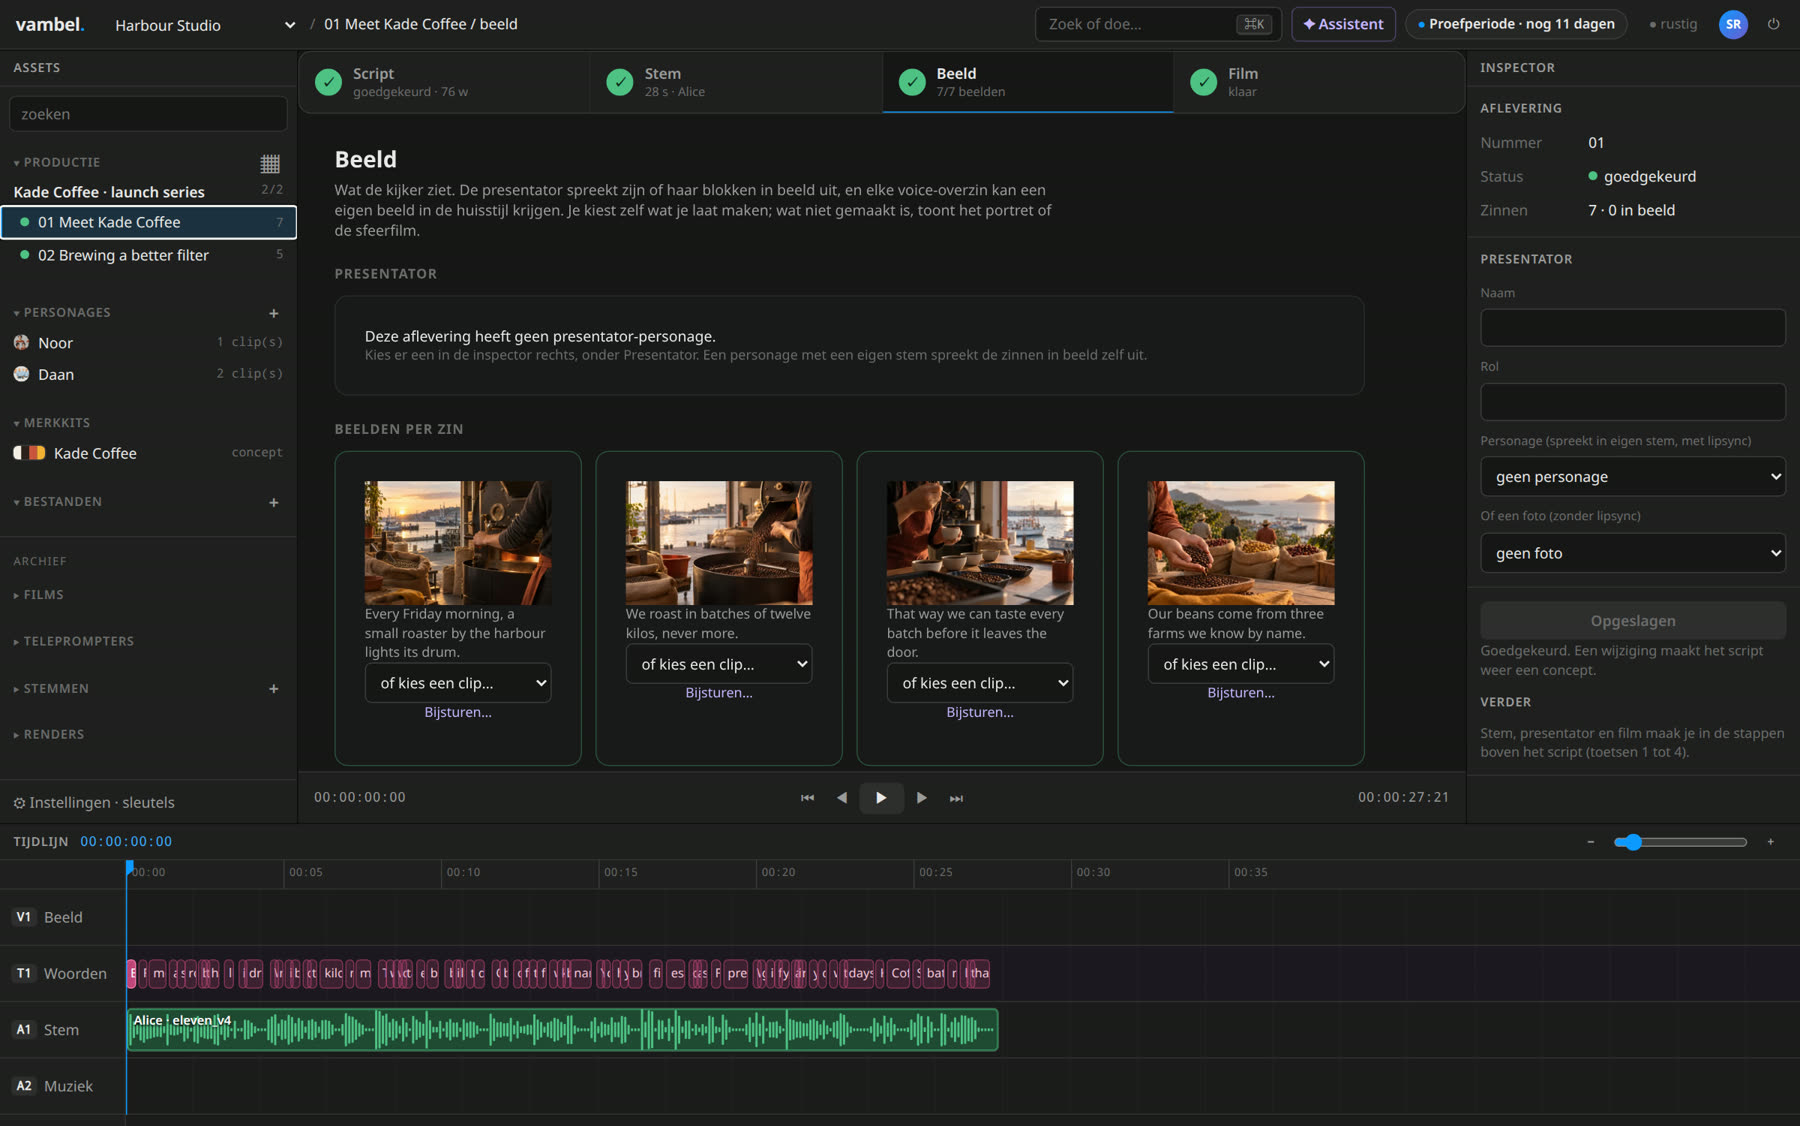Open clip dropdown for 'We roast in batches' card
The height and width of the screenshot is (1126, 1800).
click(x=719, y=664)
